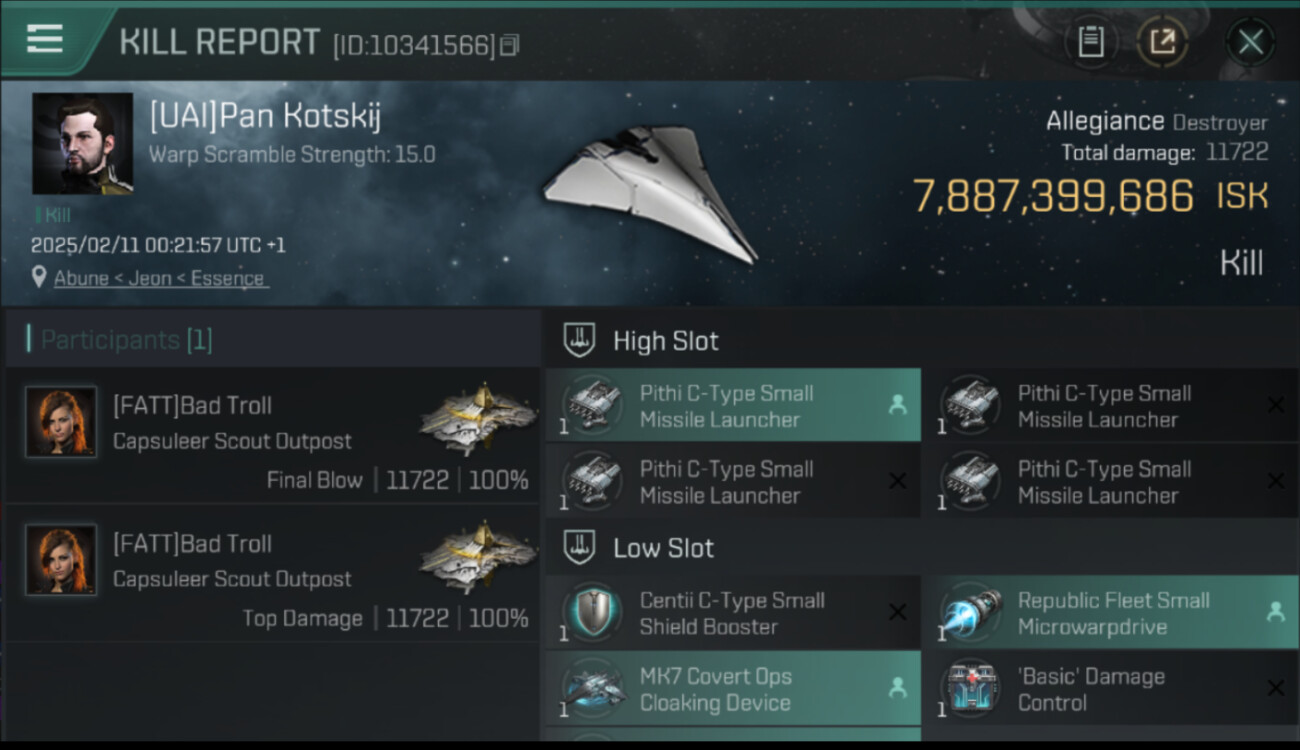Click the location pin icon beside Abune

tap(39, 277)
